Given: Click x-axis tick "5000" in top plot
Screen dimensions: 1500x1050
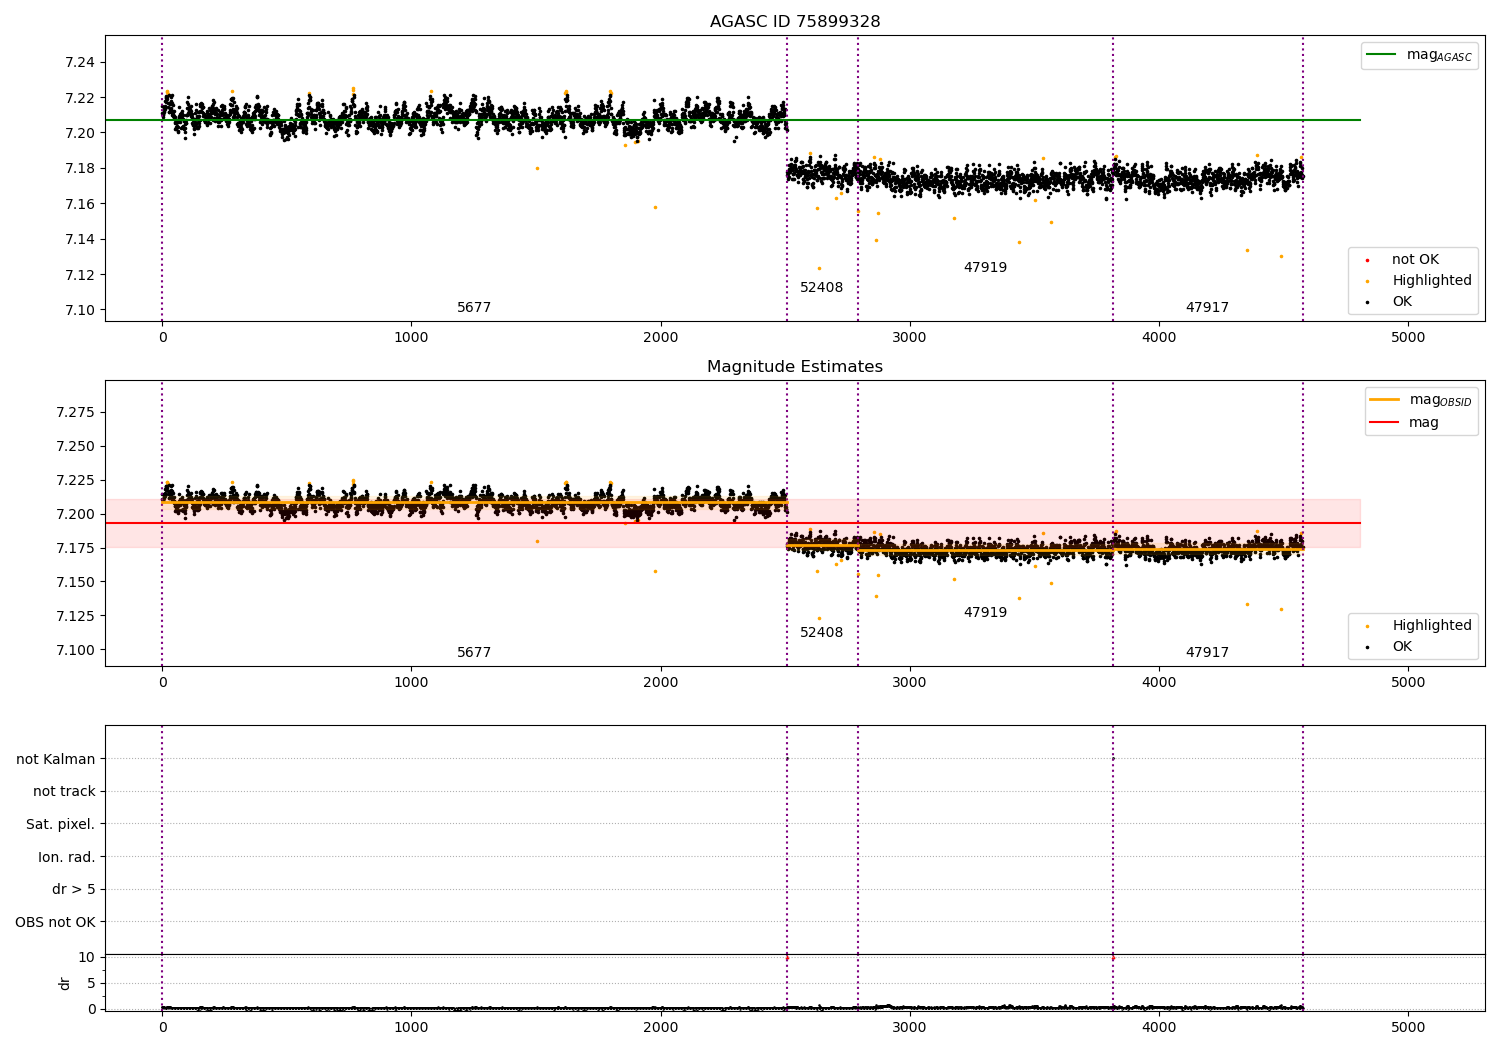Looking at the screenshot, I should click(x=1408, y=338).
